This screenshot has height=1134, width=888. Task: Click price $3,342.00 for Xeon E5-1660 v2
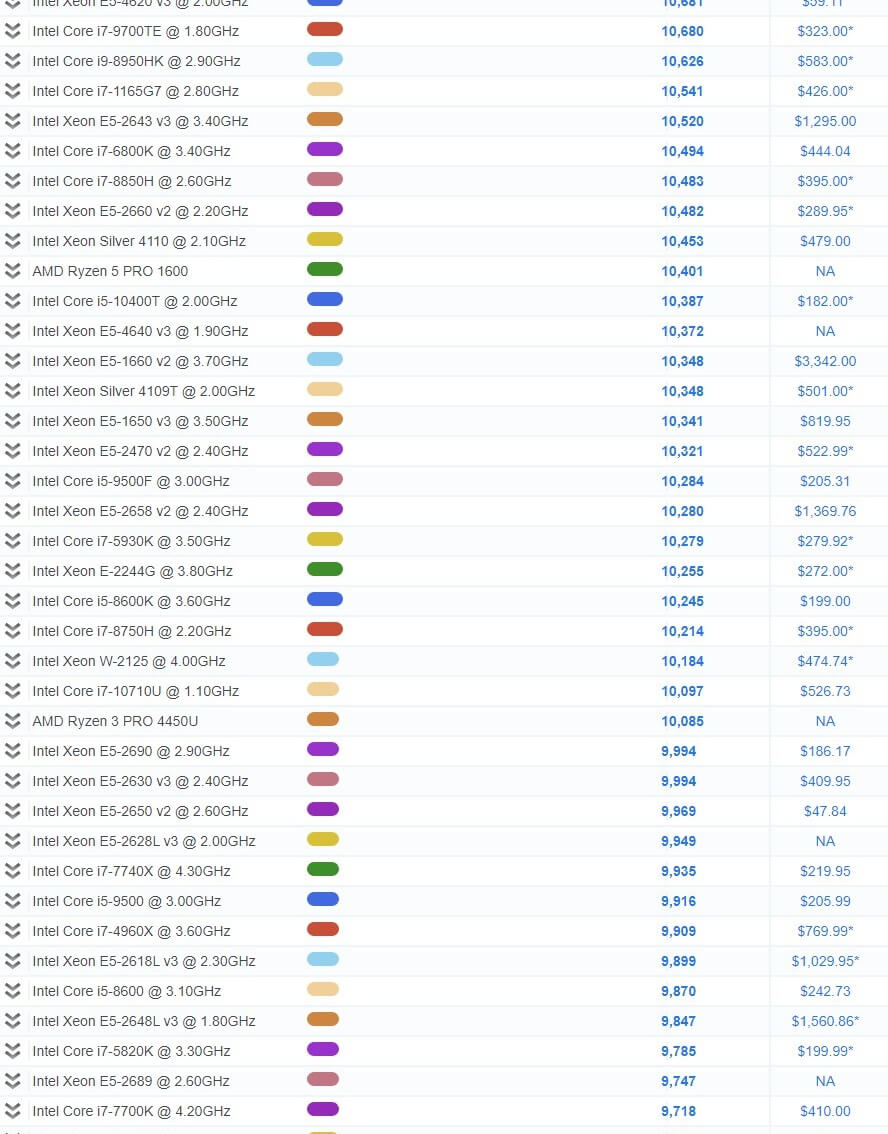[x=825, y=361]
